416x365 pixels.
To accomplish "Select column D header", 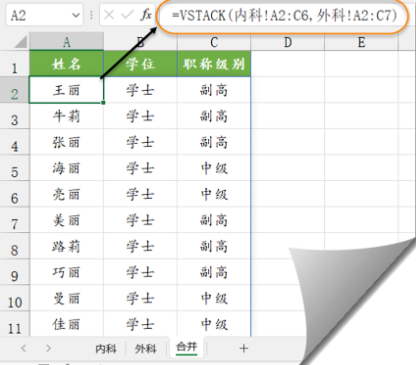I will pos(288,42).
